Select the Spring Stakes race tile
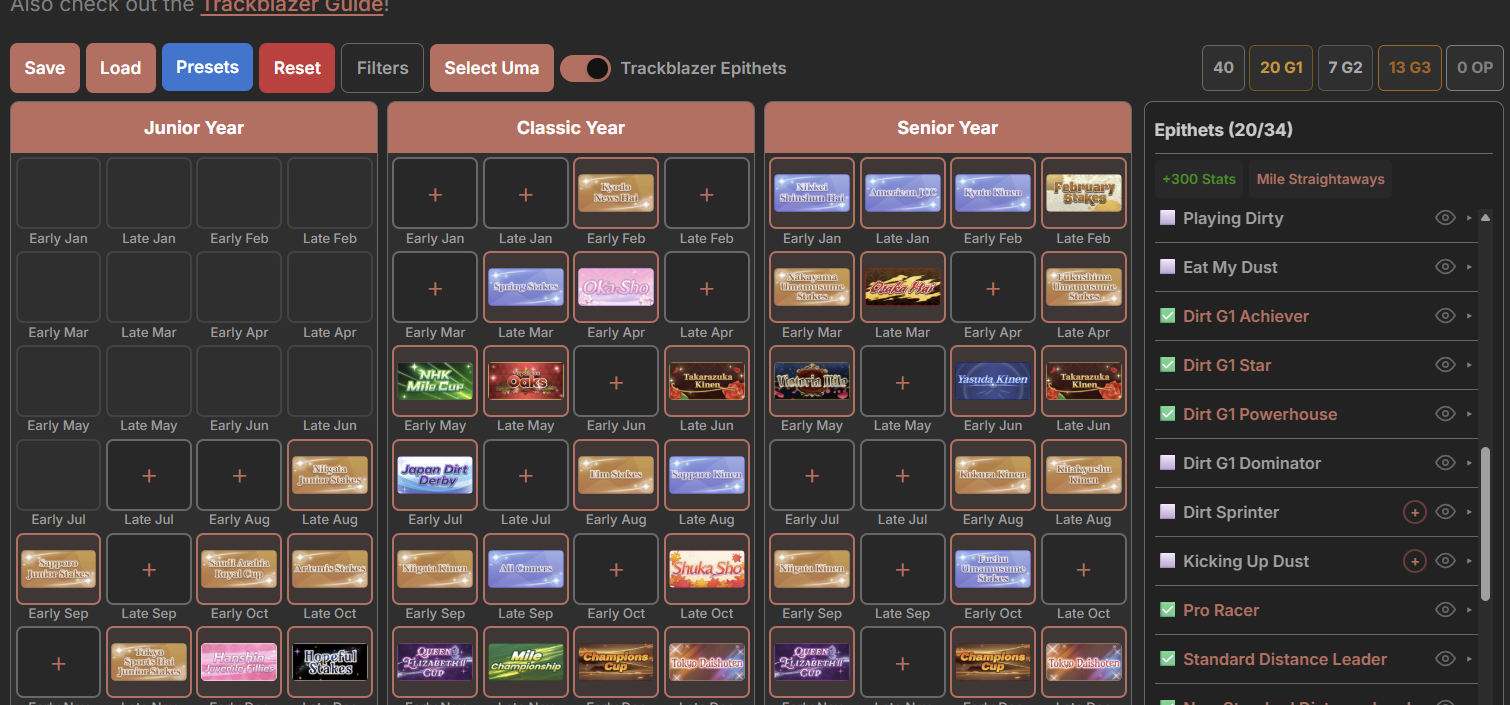Viewport: 1510px width, 705px height. [x=525, y=287]
